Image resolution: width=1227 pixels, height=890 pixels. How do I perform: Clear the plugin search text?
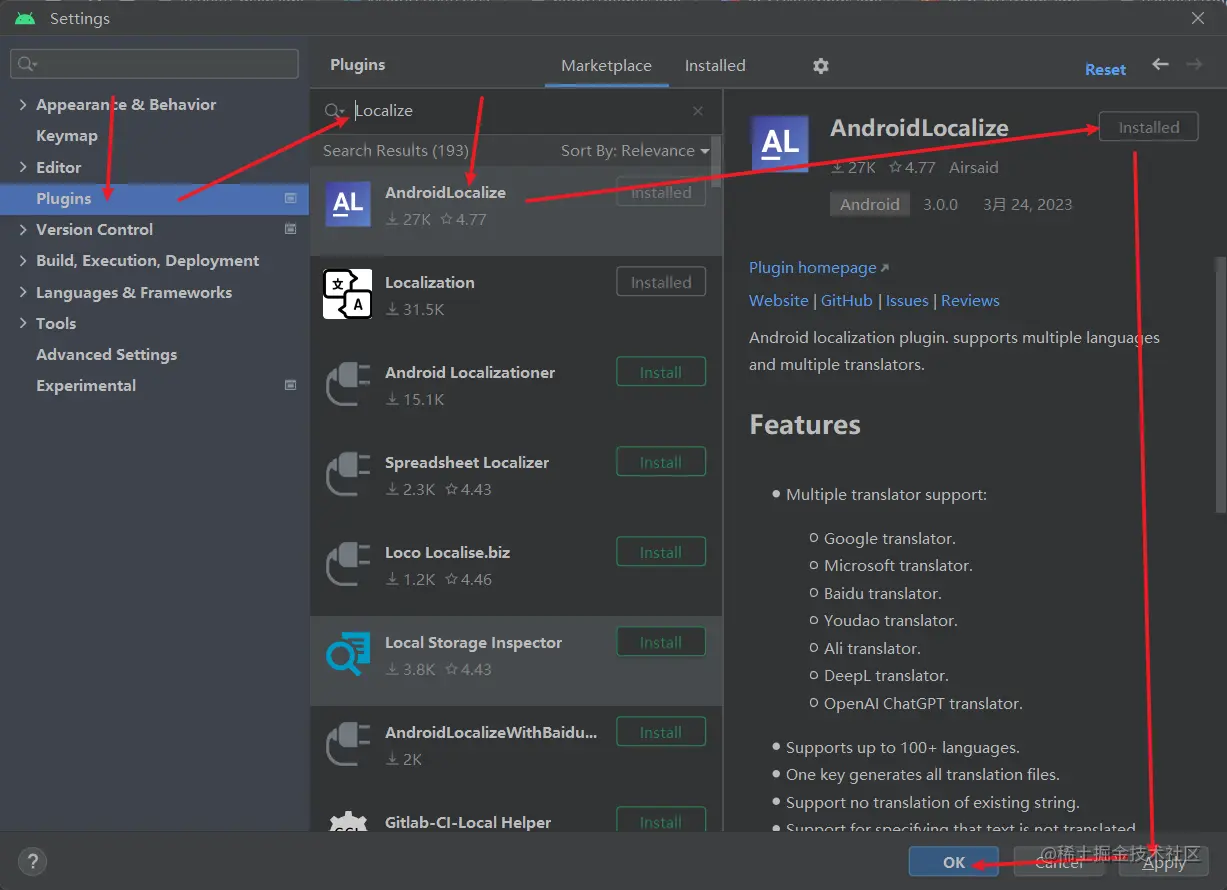[698, 111]
